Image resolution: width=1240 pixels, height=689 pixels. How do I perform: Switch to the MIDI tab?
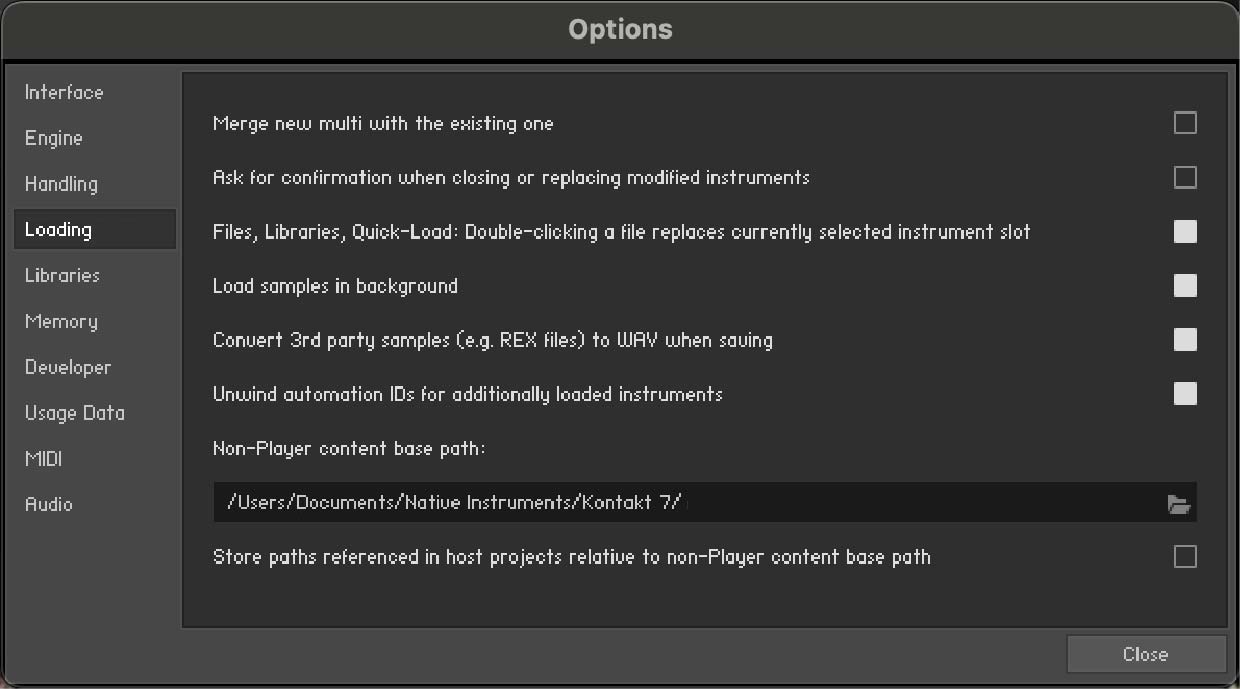(43, 459)
